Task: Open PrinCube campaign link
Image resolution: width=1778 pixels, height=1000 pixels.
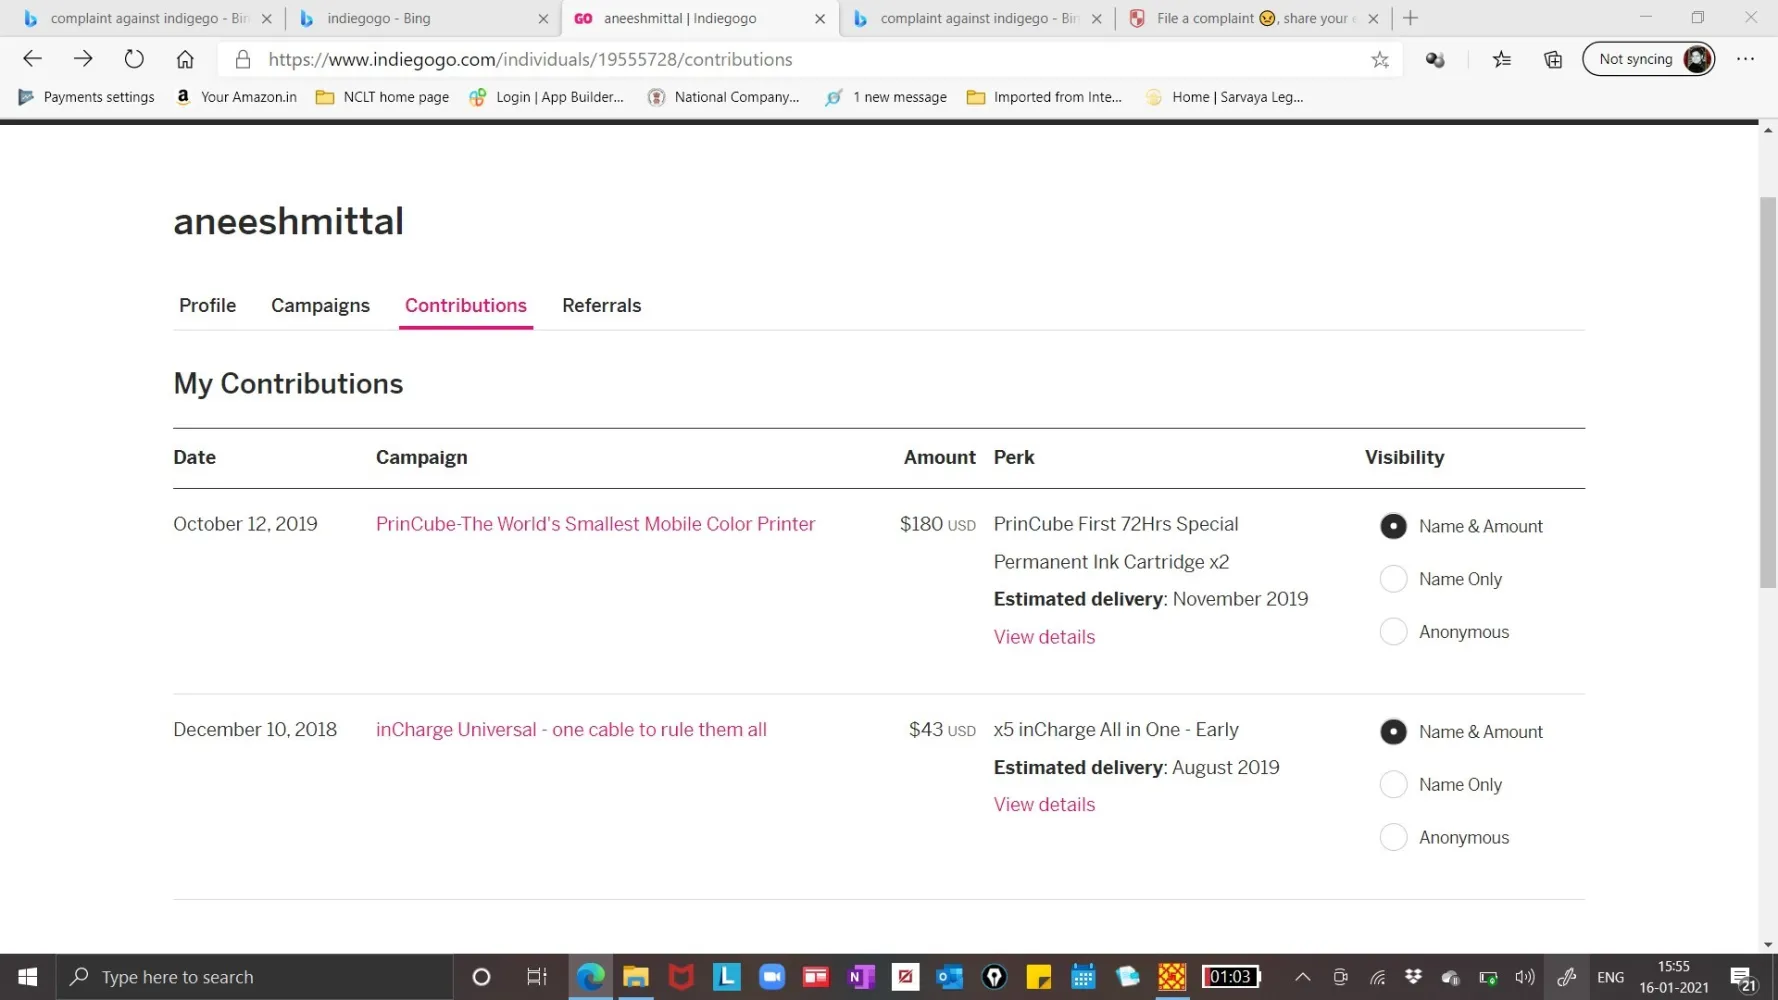Action: (595, 524)
